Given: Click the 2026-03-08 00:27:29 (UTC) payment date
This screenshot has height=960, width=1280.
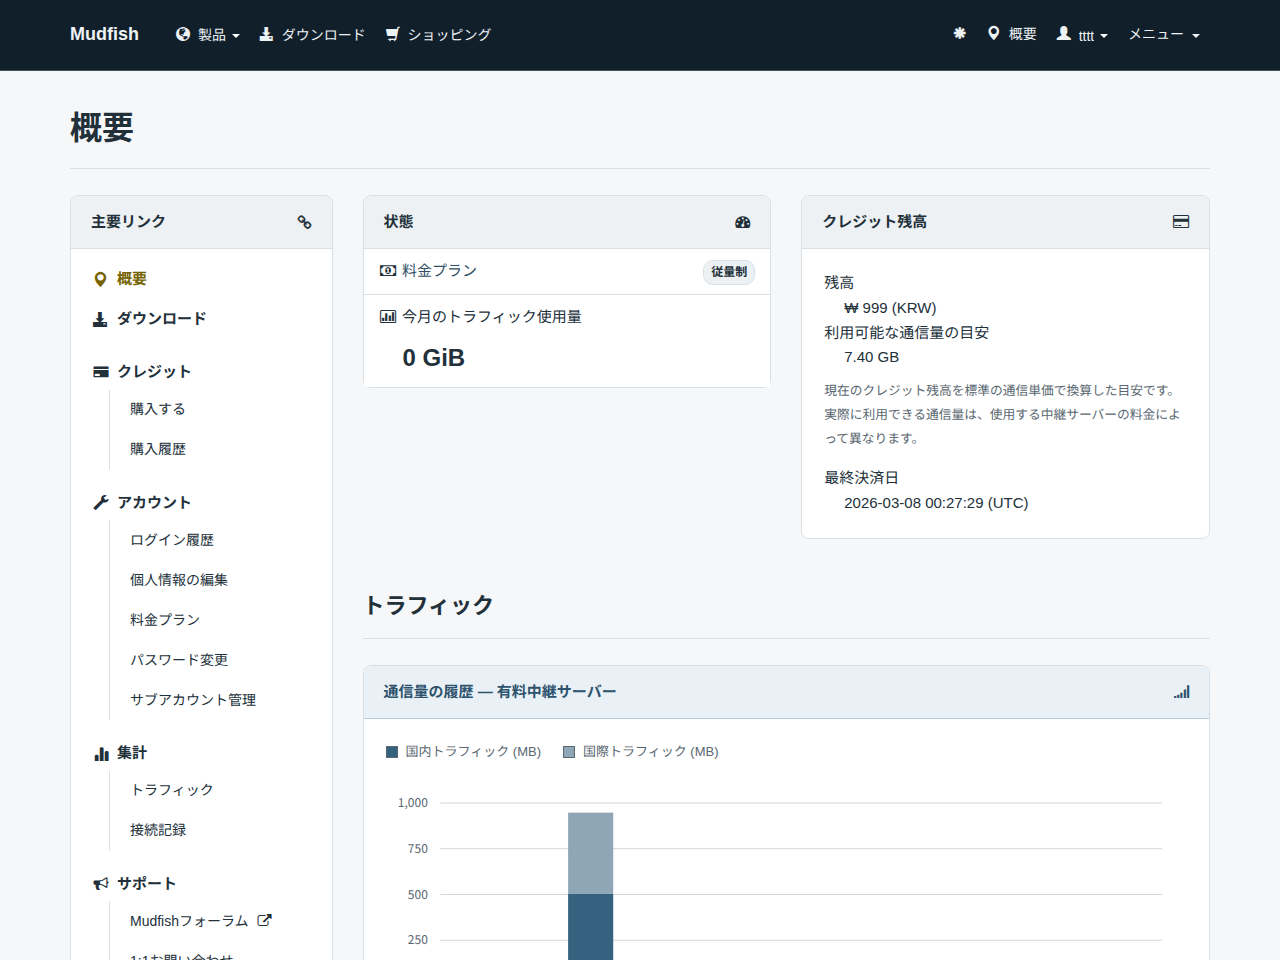Looking at the screenshot, I should click(936, 503).
